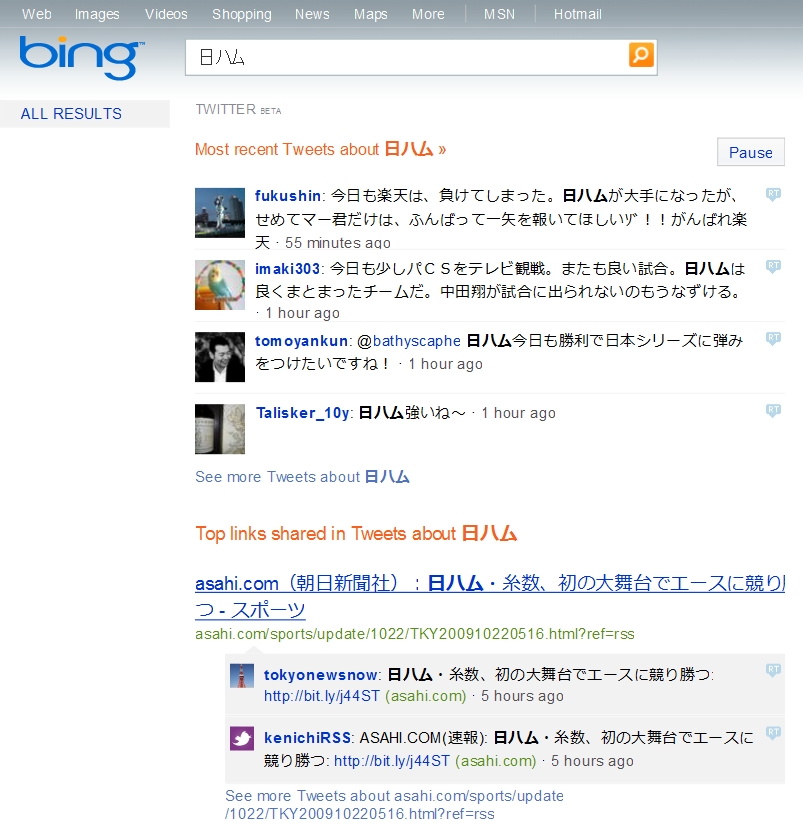Viewport: 803px width, 835px height.
Task: Open the tokyonewsnow username link
Action: click(x=321, y=675)
